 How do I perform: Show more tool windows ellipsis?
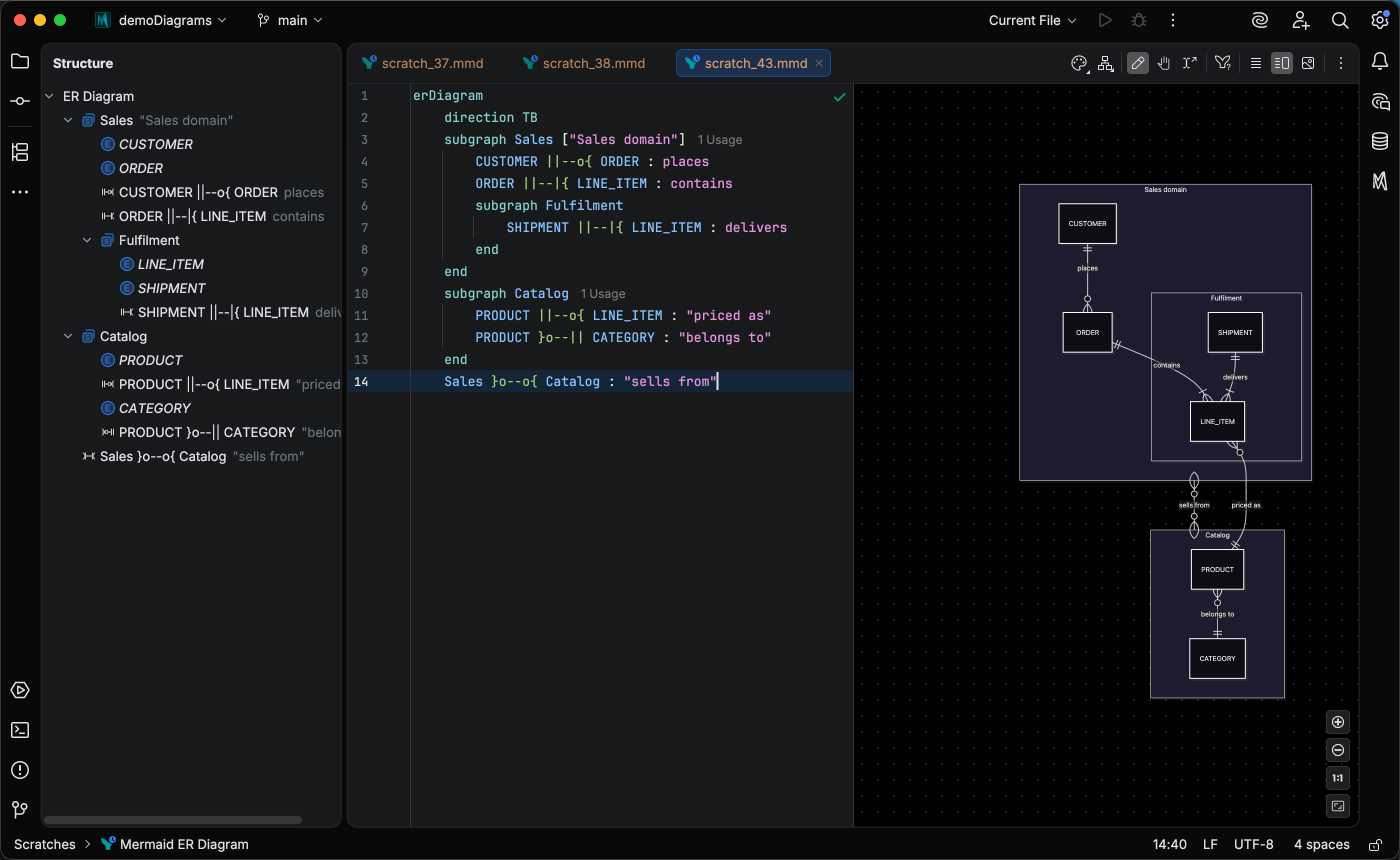click(x=20, y=191)
